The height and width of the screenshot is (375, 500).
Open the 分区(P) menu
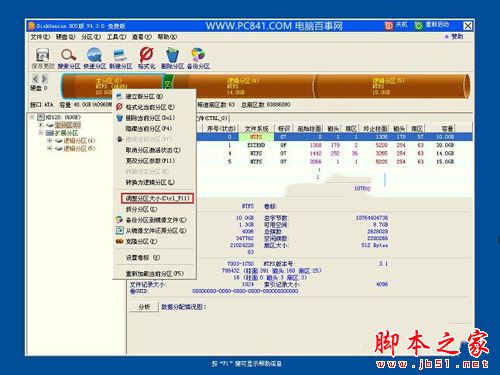point(91,37)
